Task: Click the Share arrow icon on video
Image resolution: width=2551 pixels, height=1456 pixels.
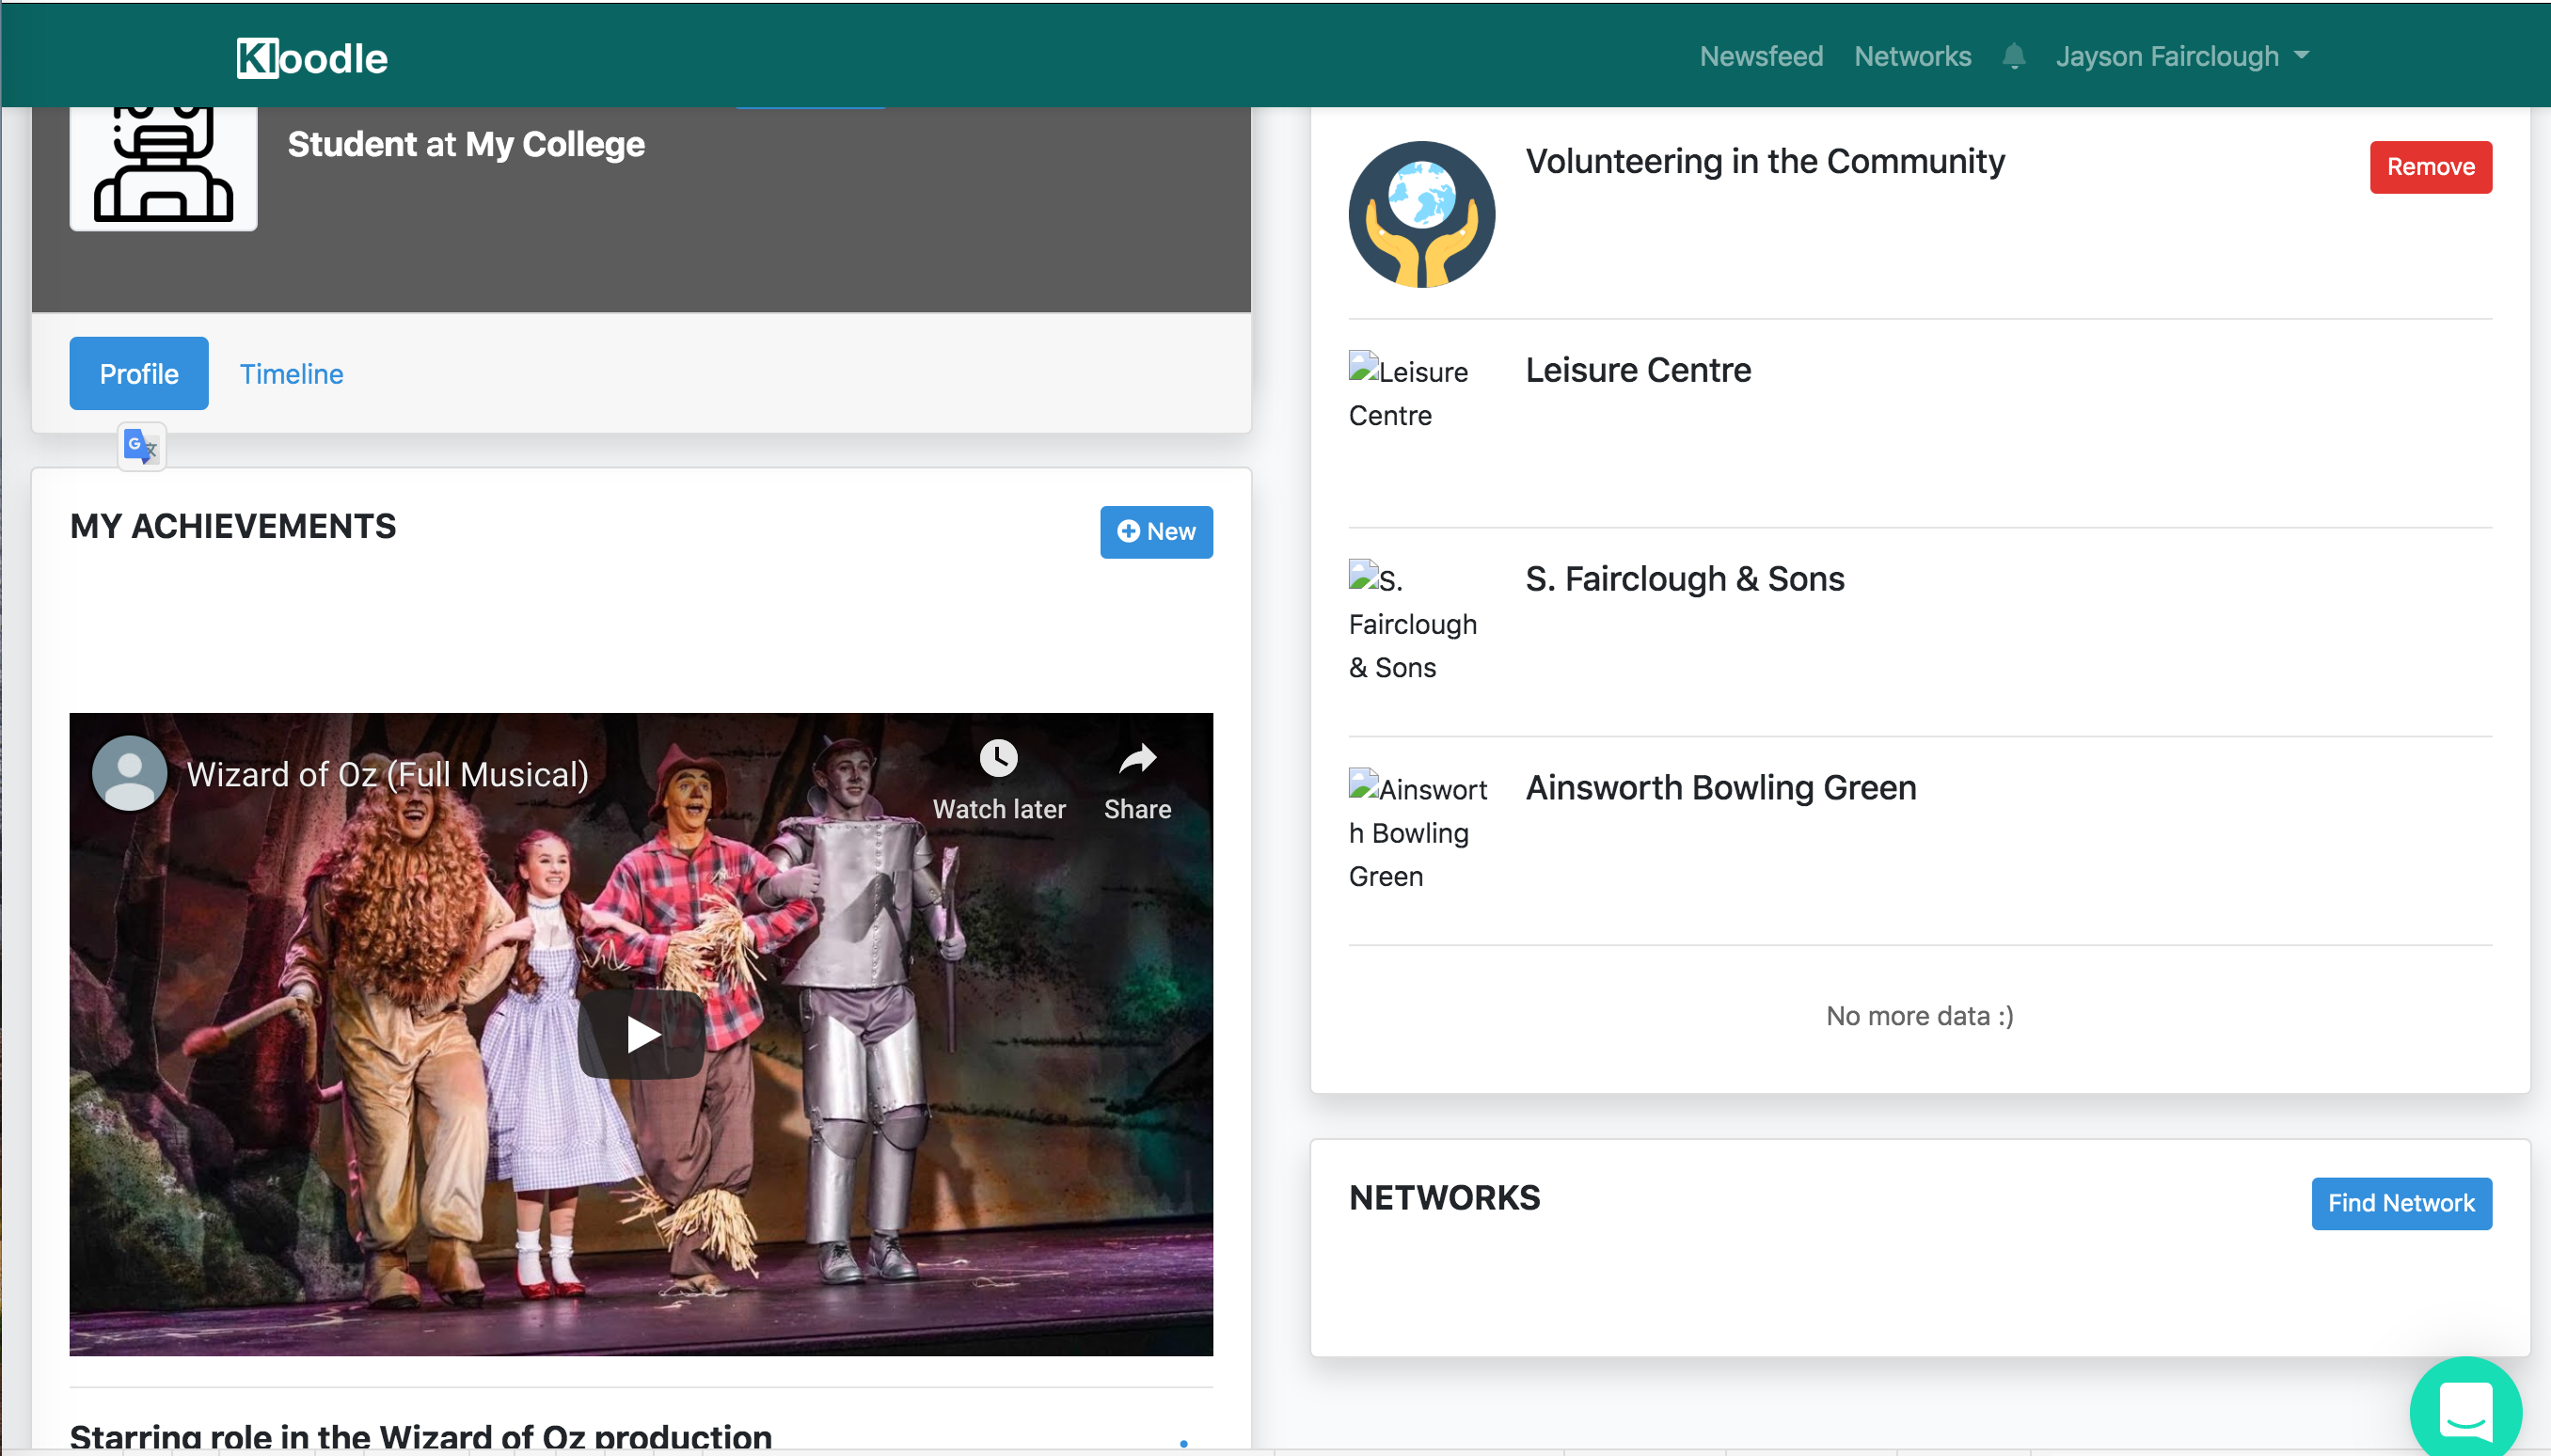Action: tap(1137, 759)
